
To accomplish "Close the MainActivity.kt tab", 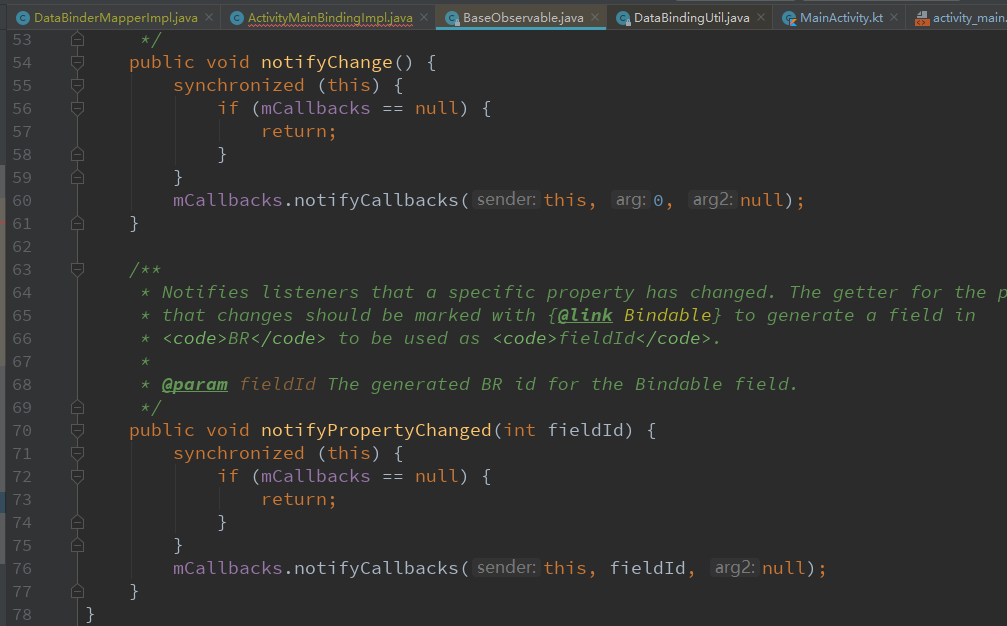I will coord(894,18).
